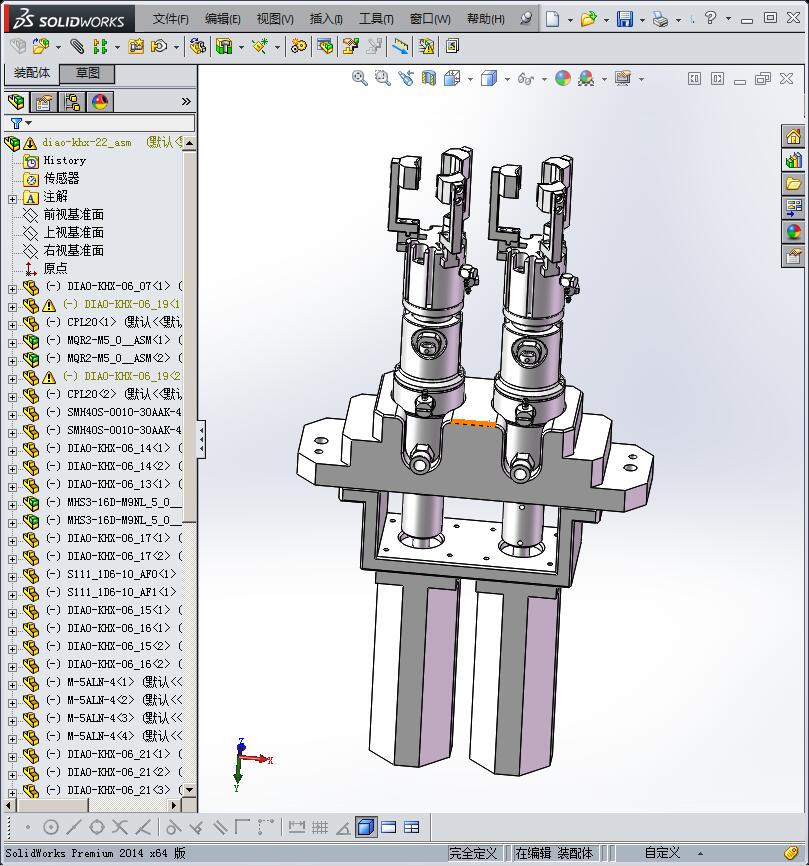Click the Display Style cube icon
Screen dimensions: 809x866
point(489,78)
